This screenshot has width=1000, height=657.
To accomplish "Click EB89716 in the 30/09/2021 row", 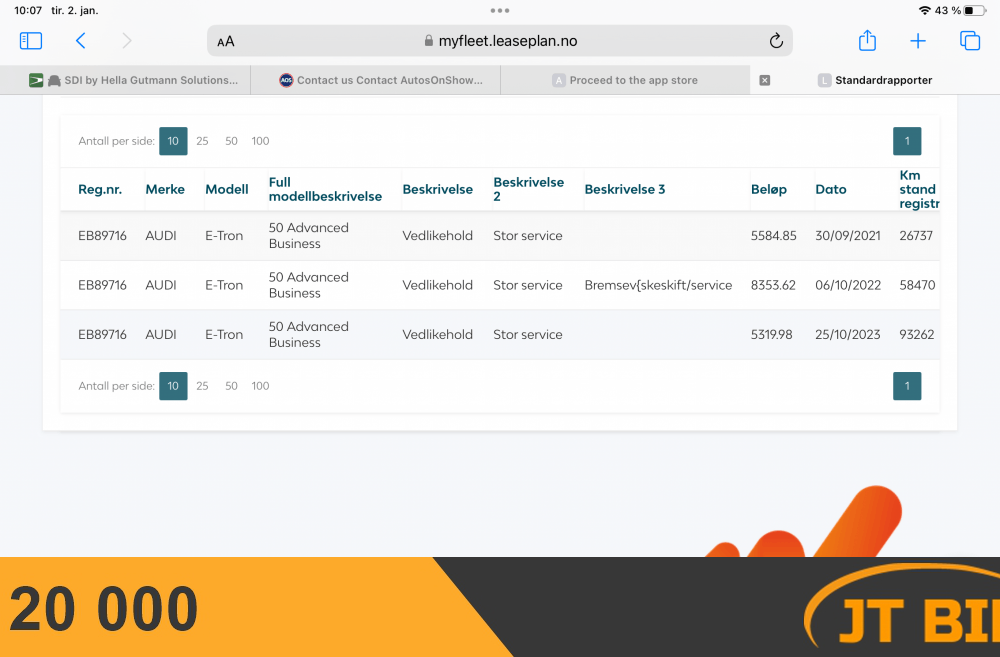I will [x=102, y=235].
